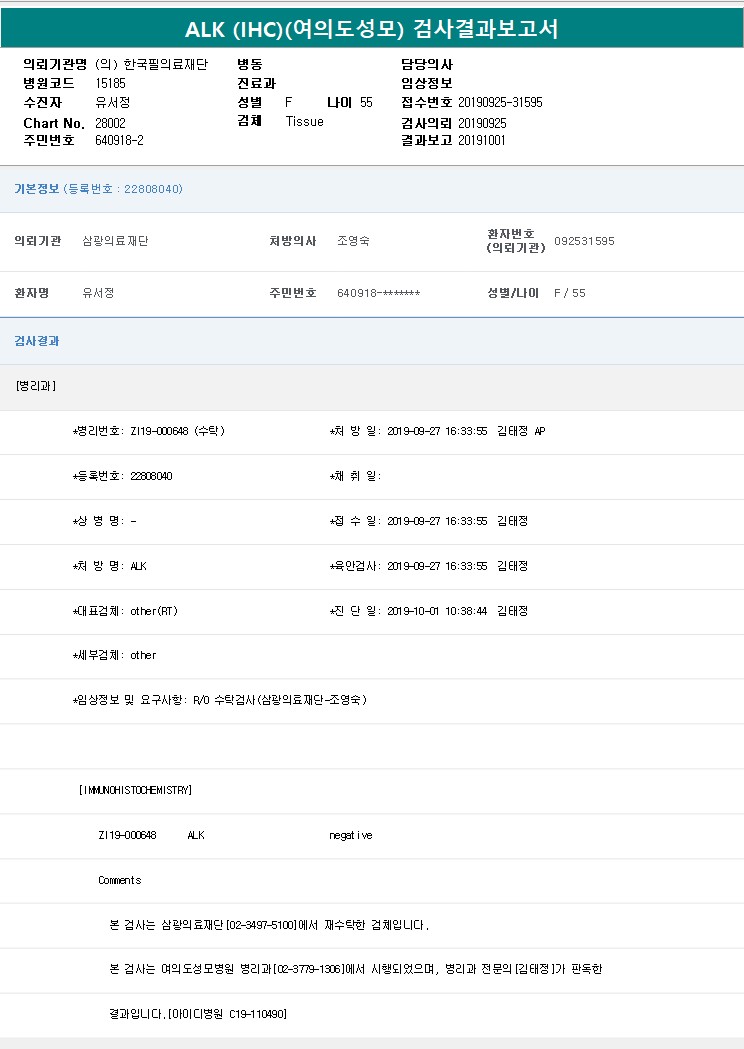Screen dimensions: 744x1049
Task: Click the 결과보고 date 20191001
Action: 482,140
